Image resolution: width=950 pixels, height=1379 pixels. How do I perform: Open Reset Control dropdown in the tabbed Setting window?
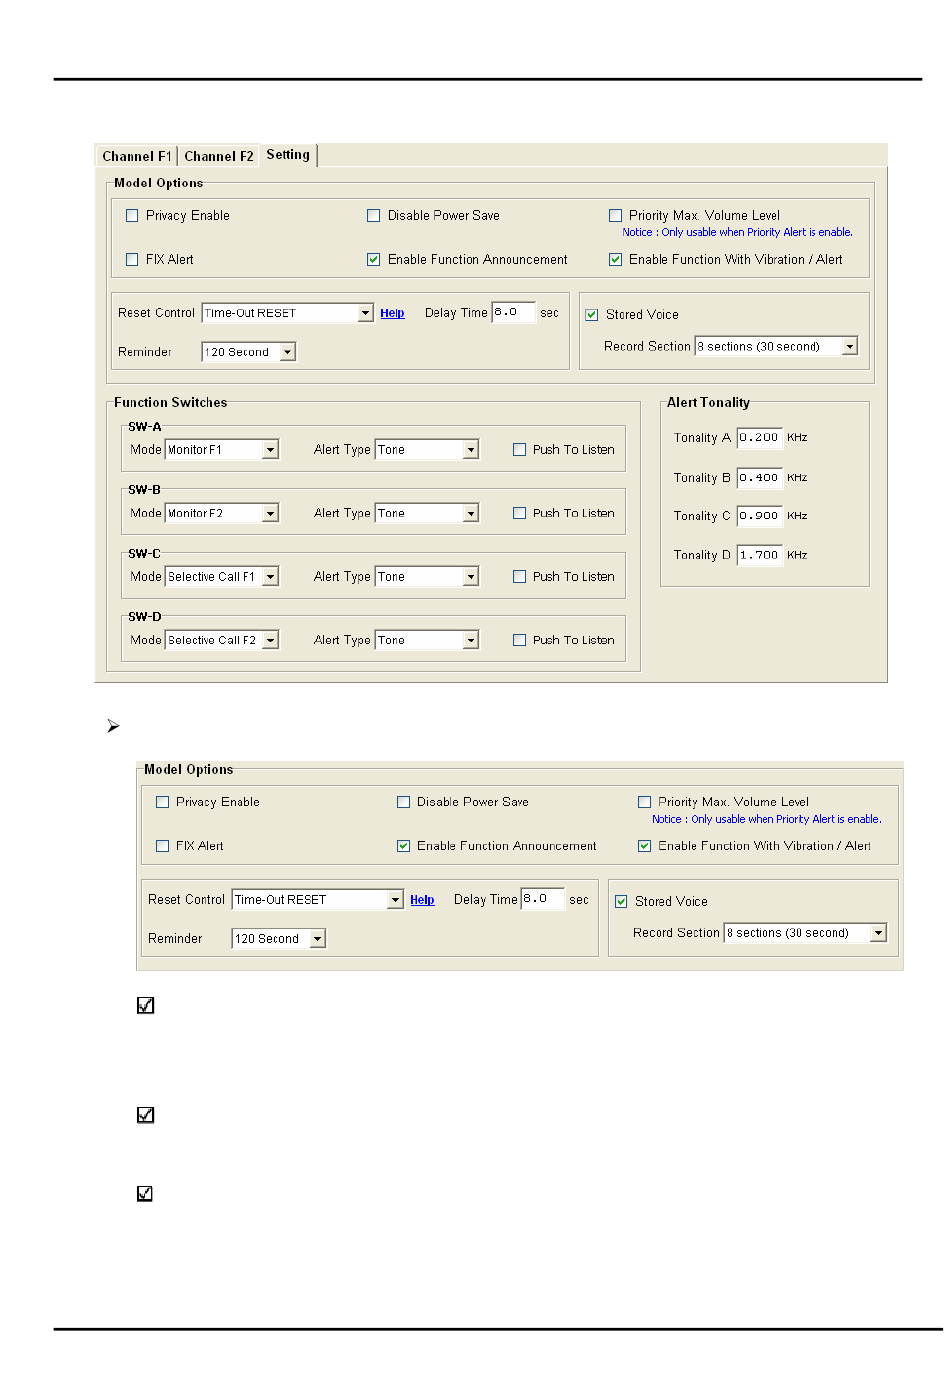point(288,313)
